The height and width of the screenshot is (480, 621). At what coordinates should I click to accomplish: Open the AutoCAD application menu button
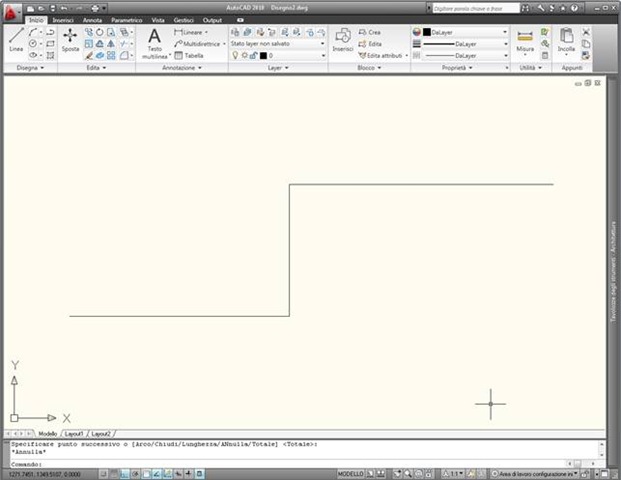coord(11,13)
